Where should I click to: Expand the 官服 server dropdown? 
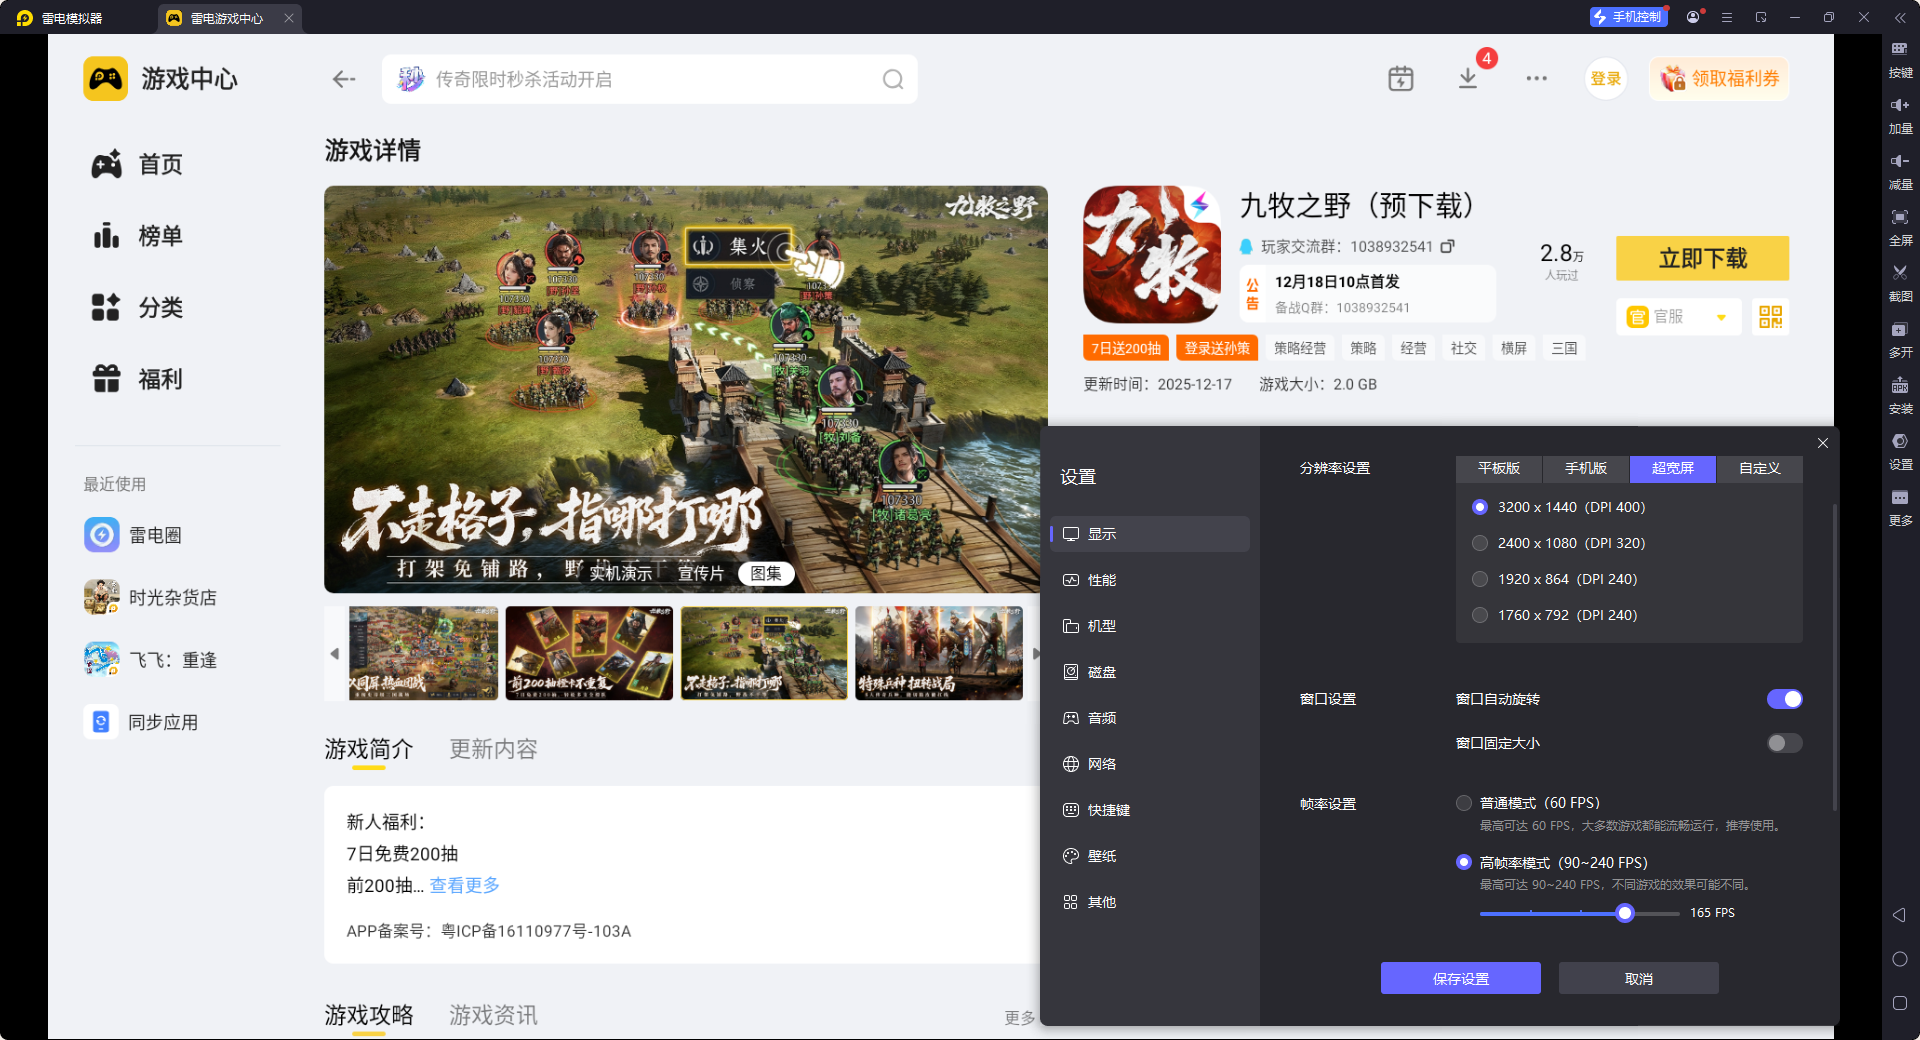1721,317
